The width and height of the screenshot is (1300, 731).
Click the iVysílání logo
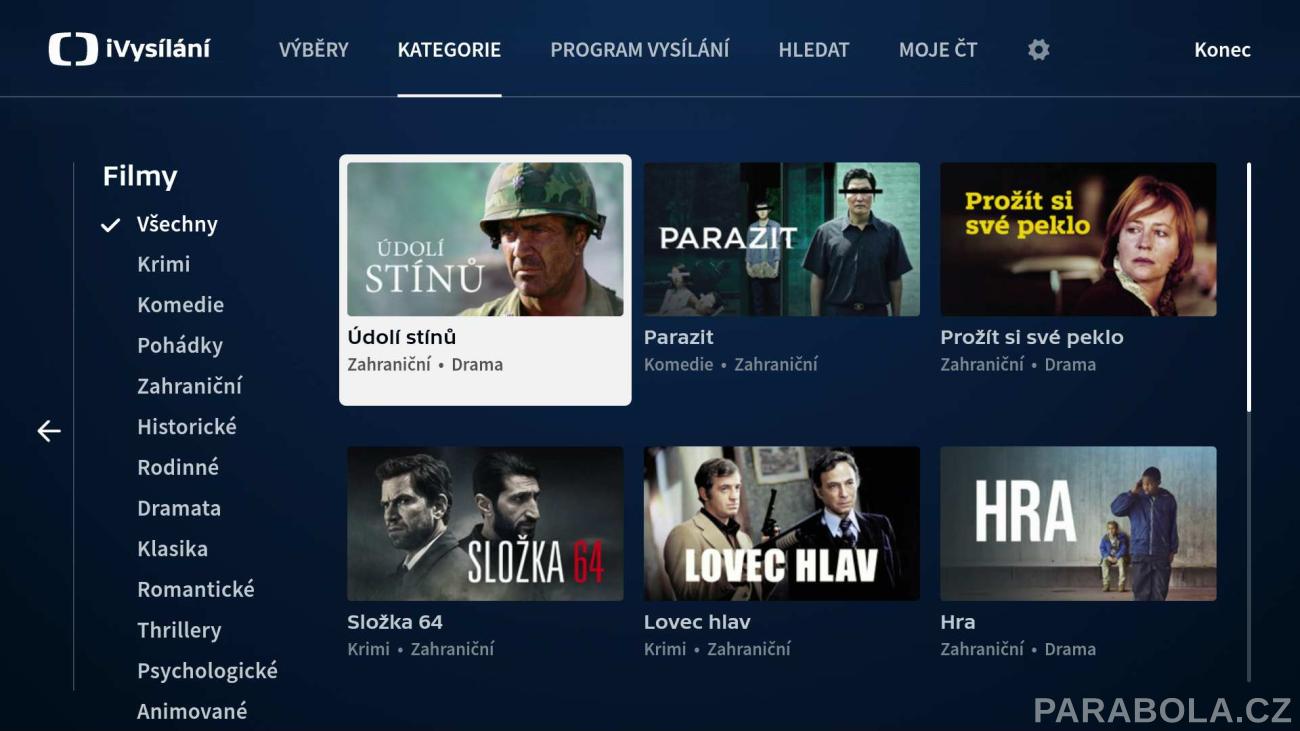pyautogui.click(x=129, y=49)
